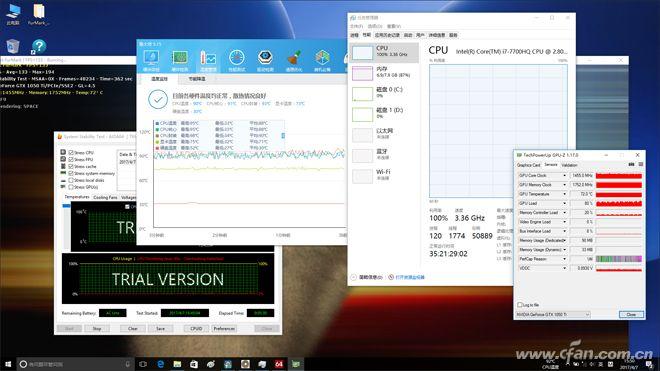The height and width of the screenshot is (371, 660).
Task: Expand the GPU Core Clock dropdown arrow
Action: [x=564, y=176]
